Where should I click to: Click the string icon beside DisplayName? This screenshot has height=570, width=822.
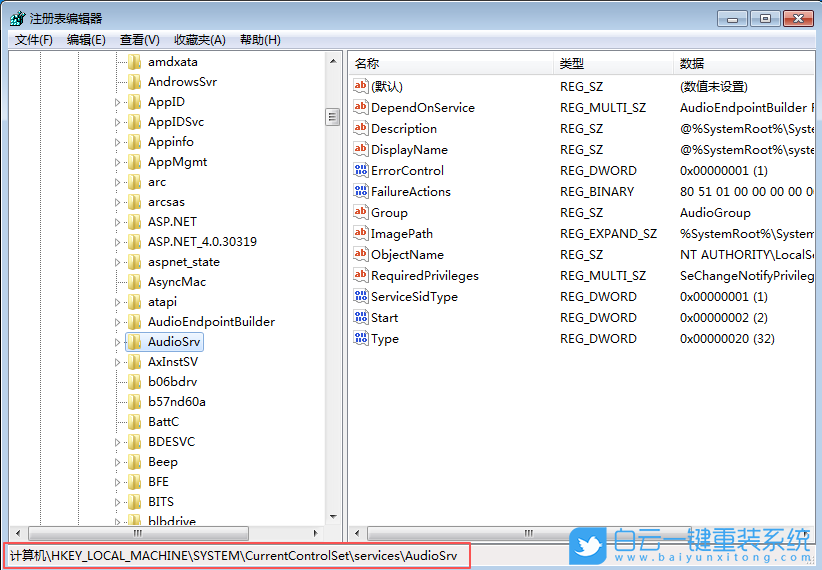(x=361, y=149)
